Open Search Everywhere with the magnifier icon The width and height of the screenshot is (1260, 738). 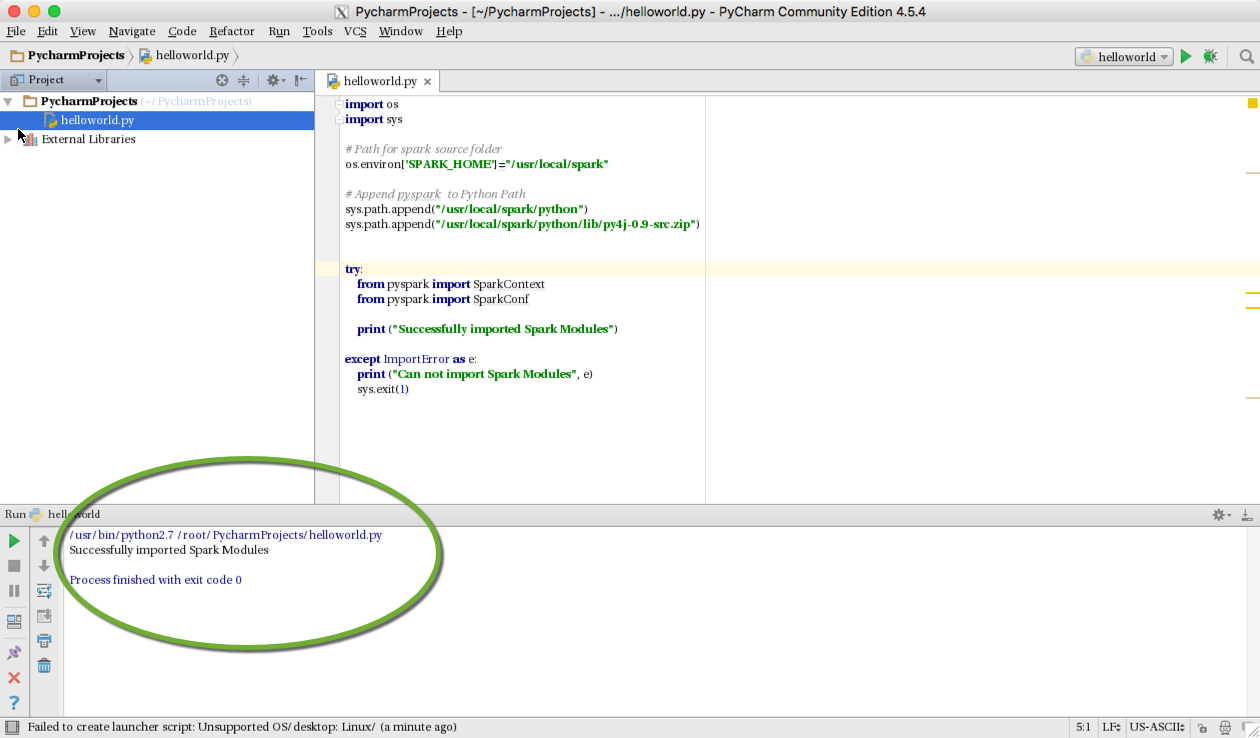(1246, 56)
